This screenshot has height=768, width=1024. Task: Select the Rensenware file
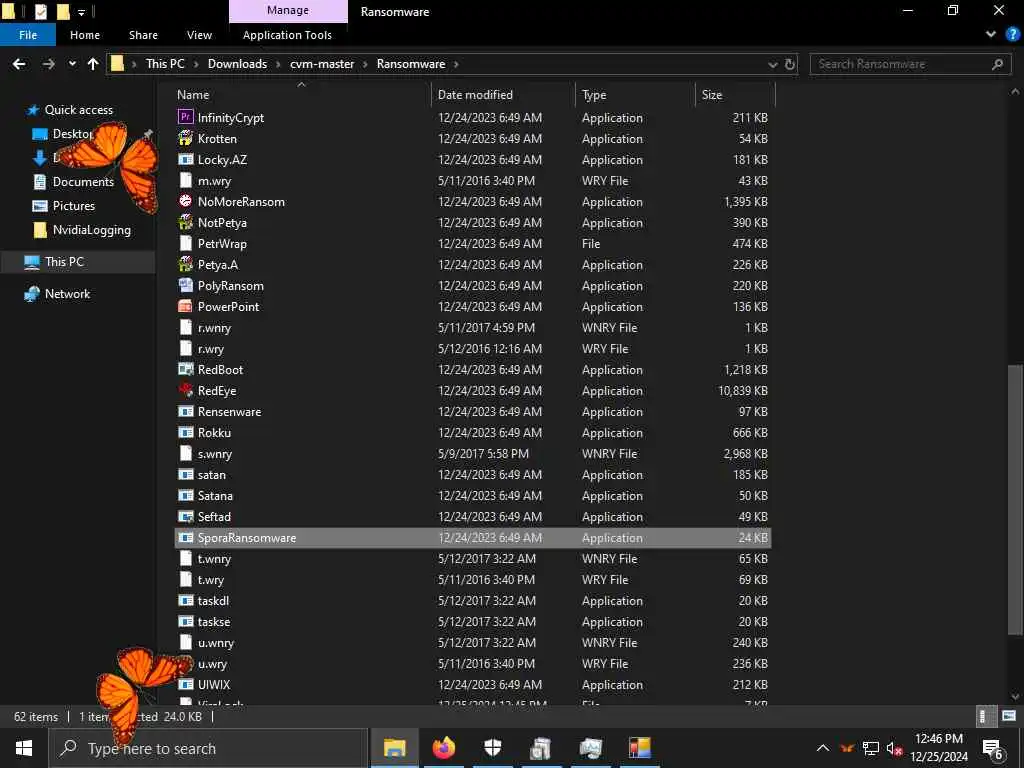click(x=473, y=411)
